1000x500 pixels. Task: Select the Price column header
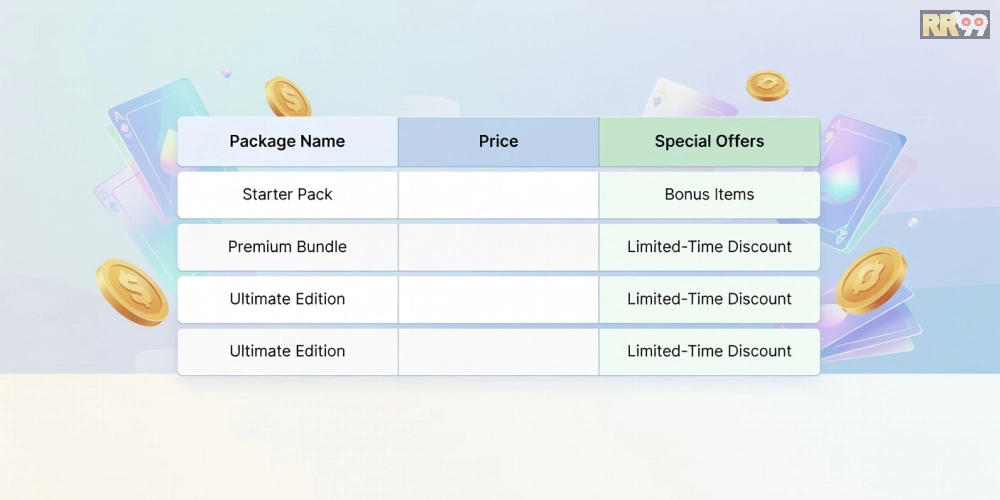pos(498,142)
